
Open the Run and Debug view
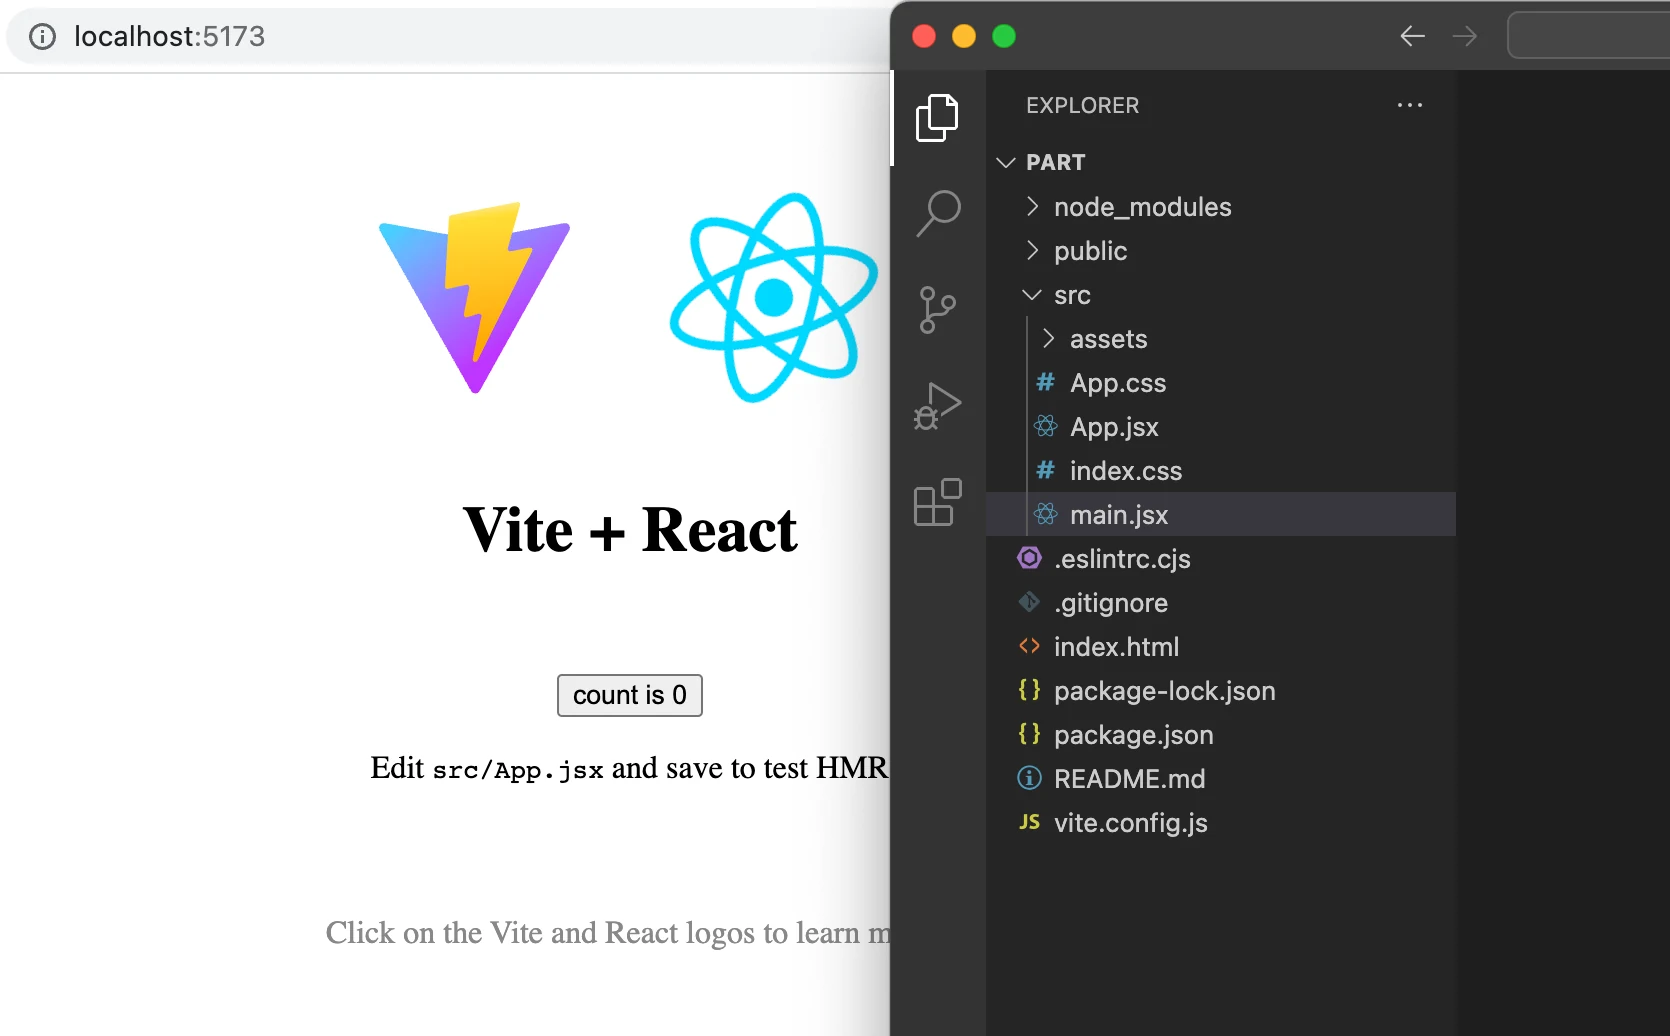[937, 406]
